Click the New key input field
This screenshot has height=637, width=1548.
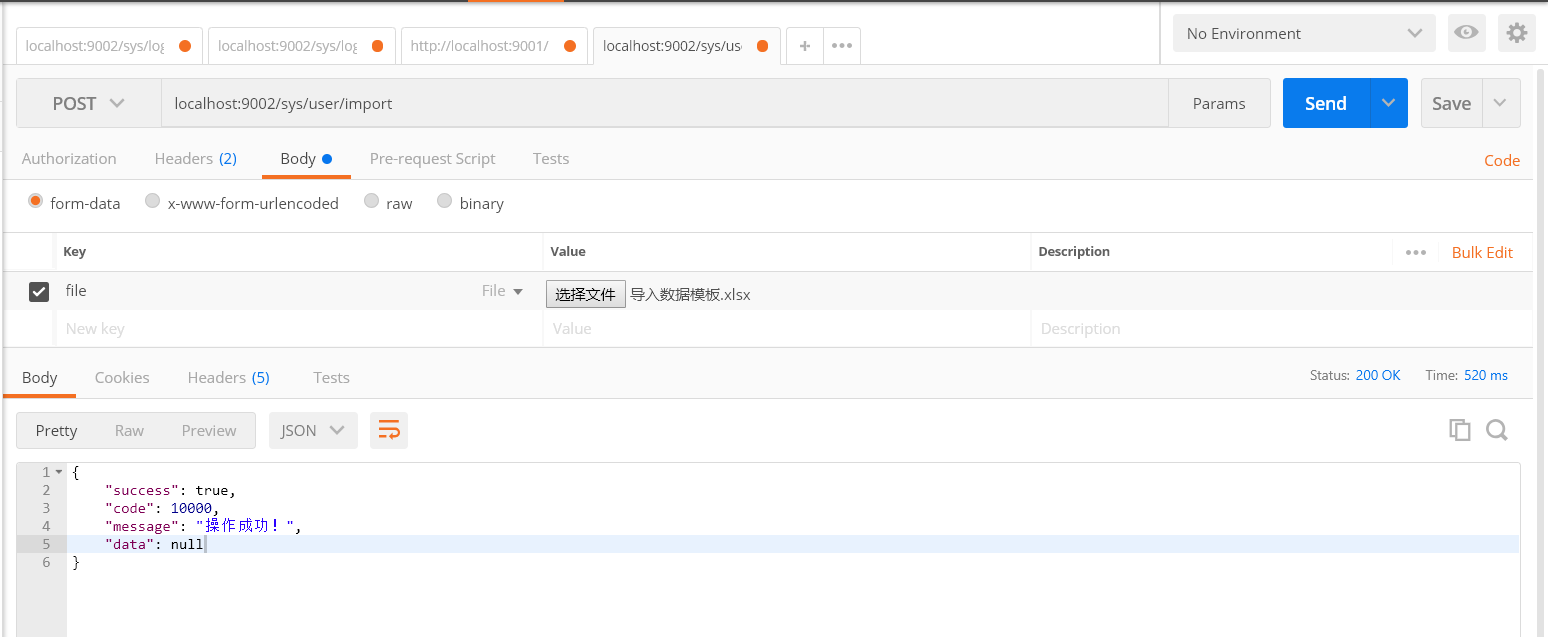(x=299, y=328)
